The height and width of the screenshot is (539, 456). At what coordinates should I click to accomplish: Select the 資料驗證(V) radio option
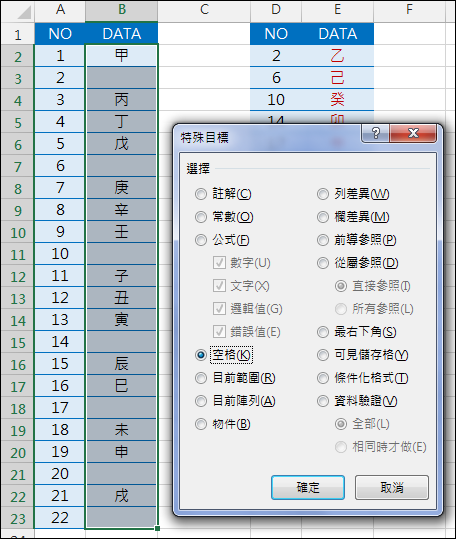tap(323, 401)
